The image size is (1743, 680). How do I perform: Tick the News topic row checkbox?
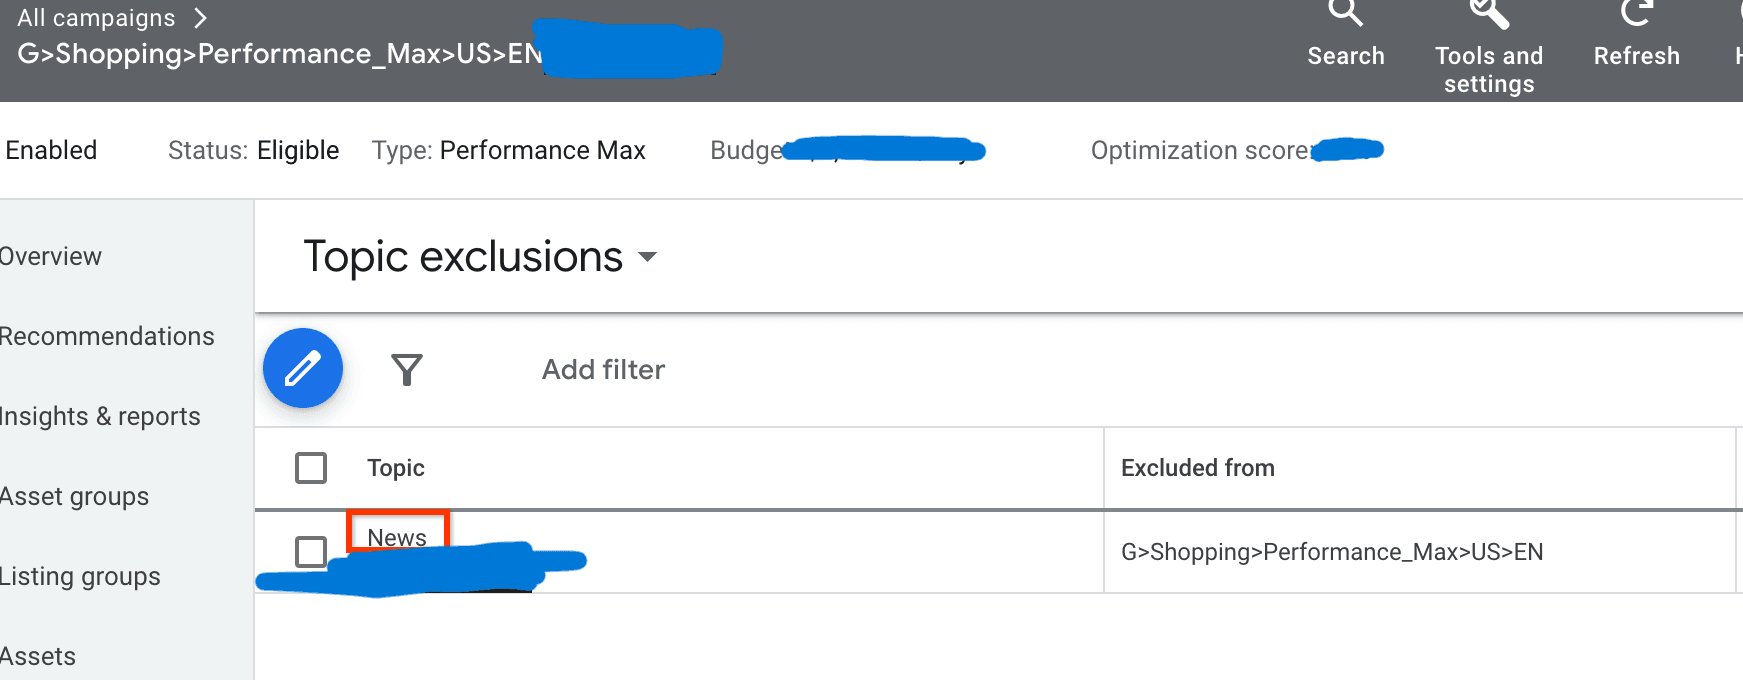tap(311, 552)
